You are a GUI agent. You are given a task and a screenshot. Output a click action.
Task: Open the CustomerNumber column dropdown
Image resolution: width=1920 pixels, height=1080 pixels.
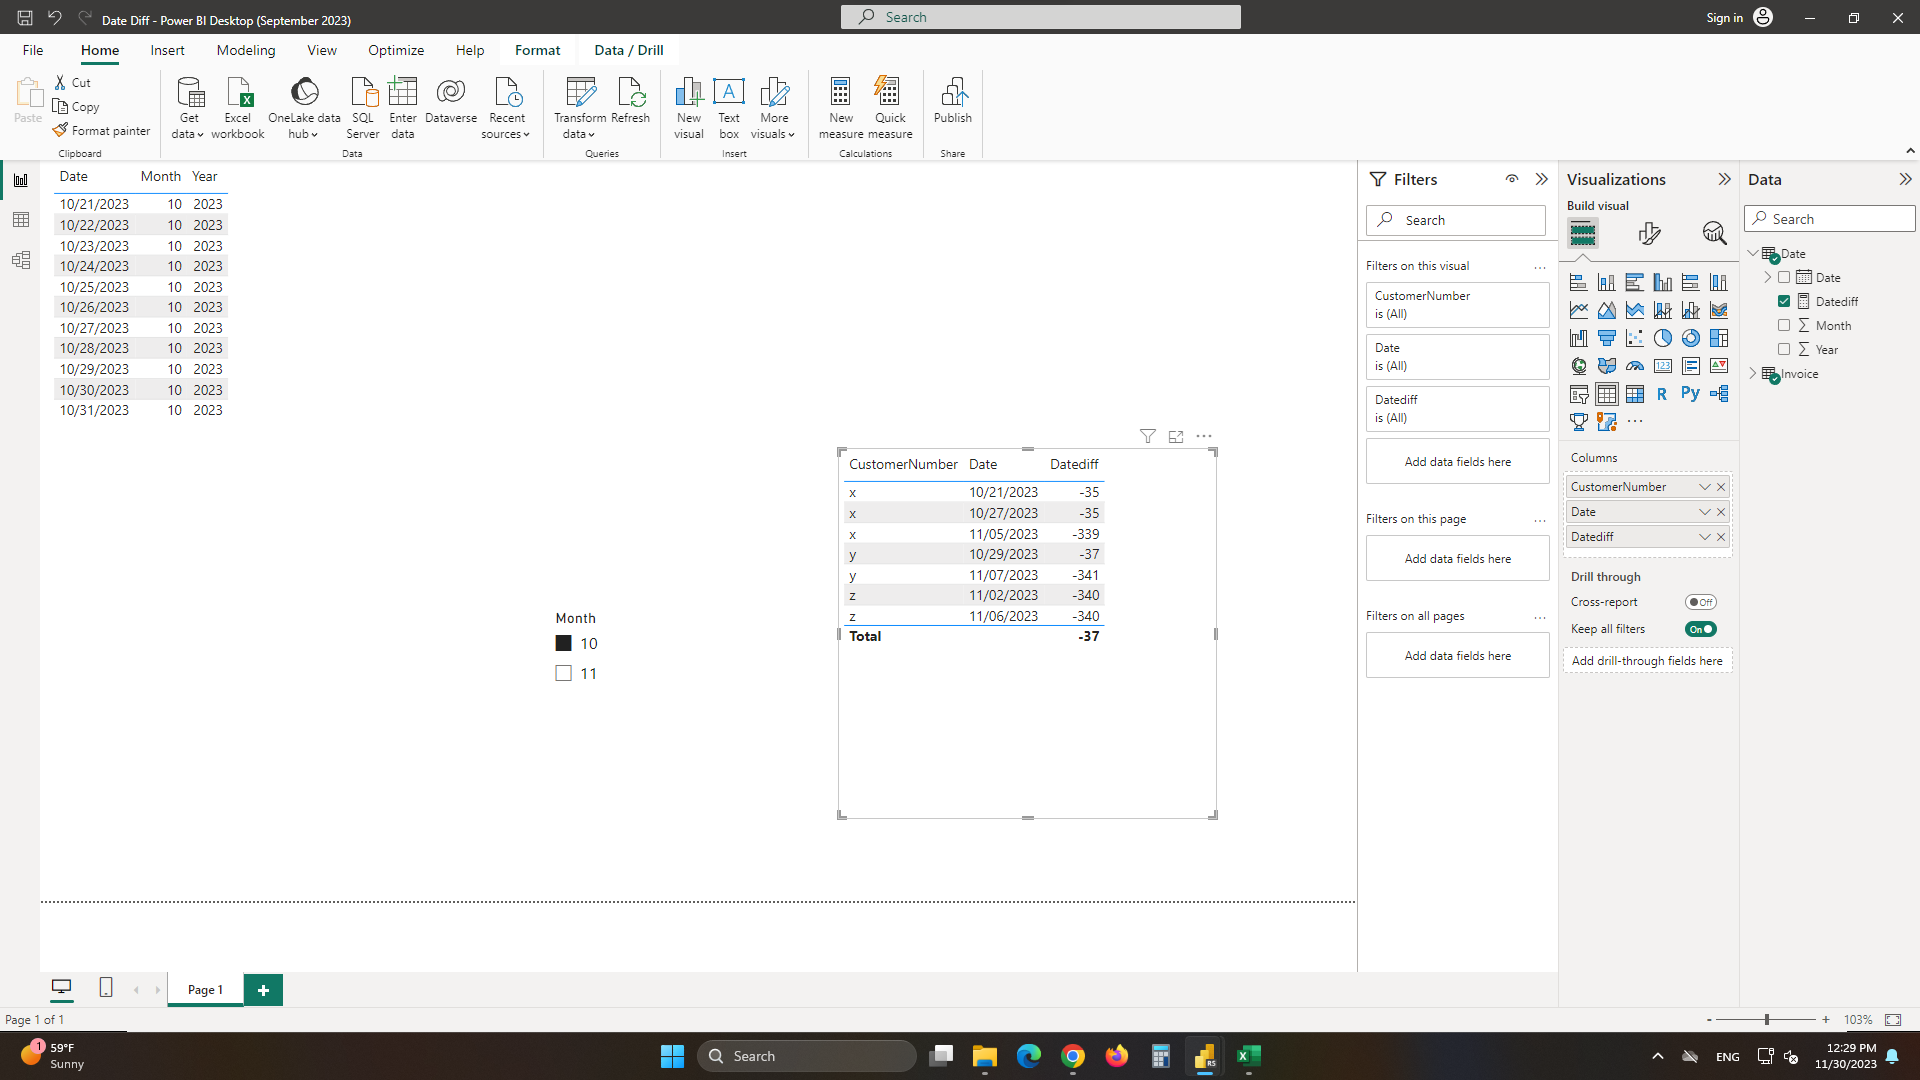(x=1705, y=487)
